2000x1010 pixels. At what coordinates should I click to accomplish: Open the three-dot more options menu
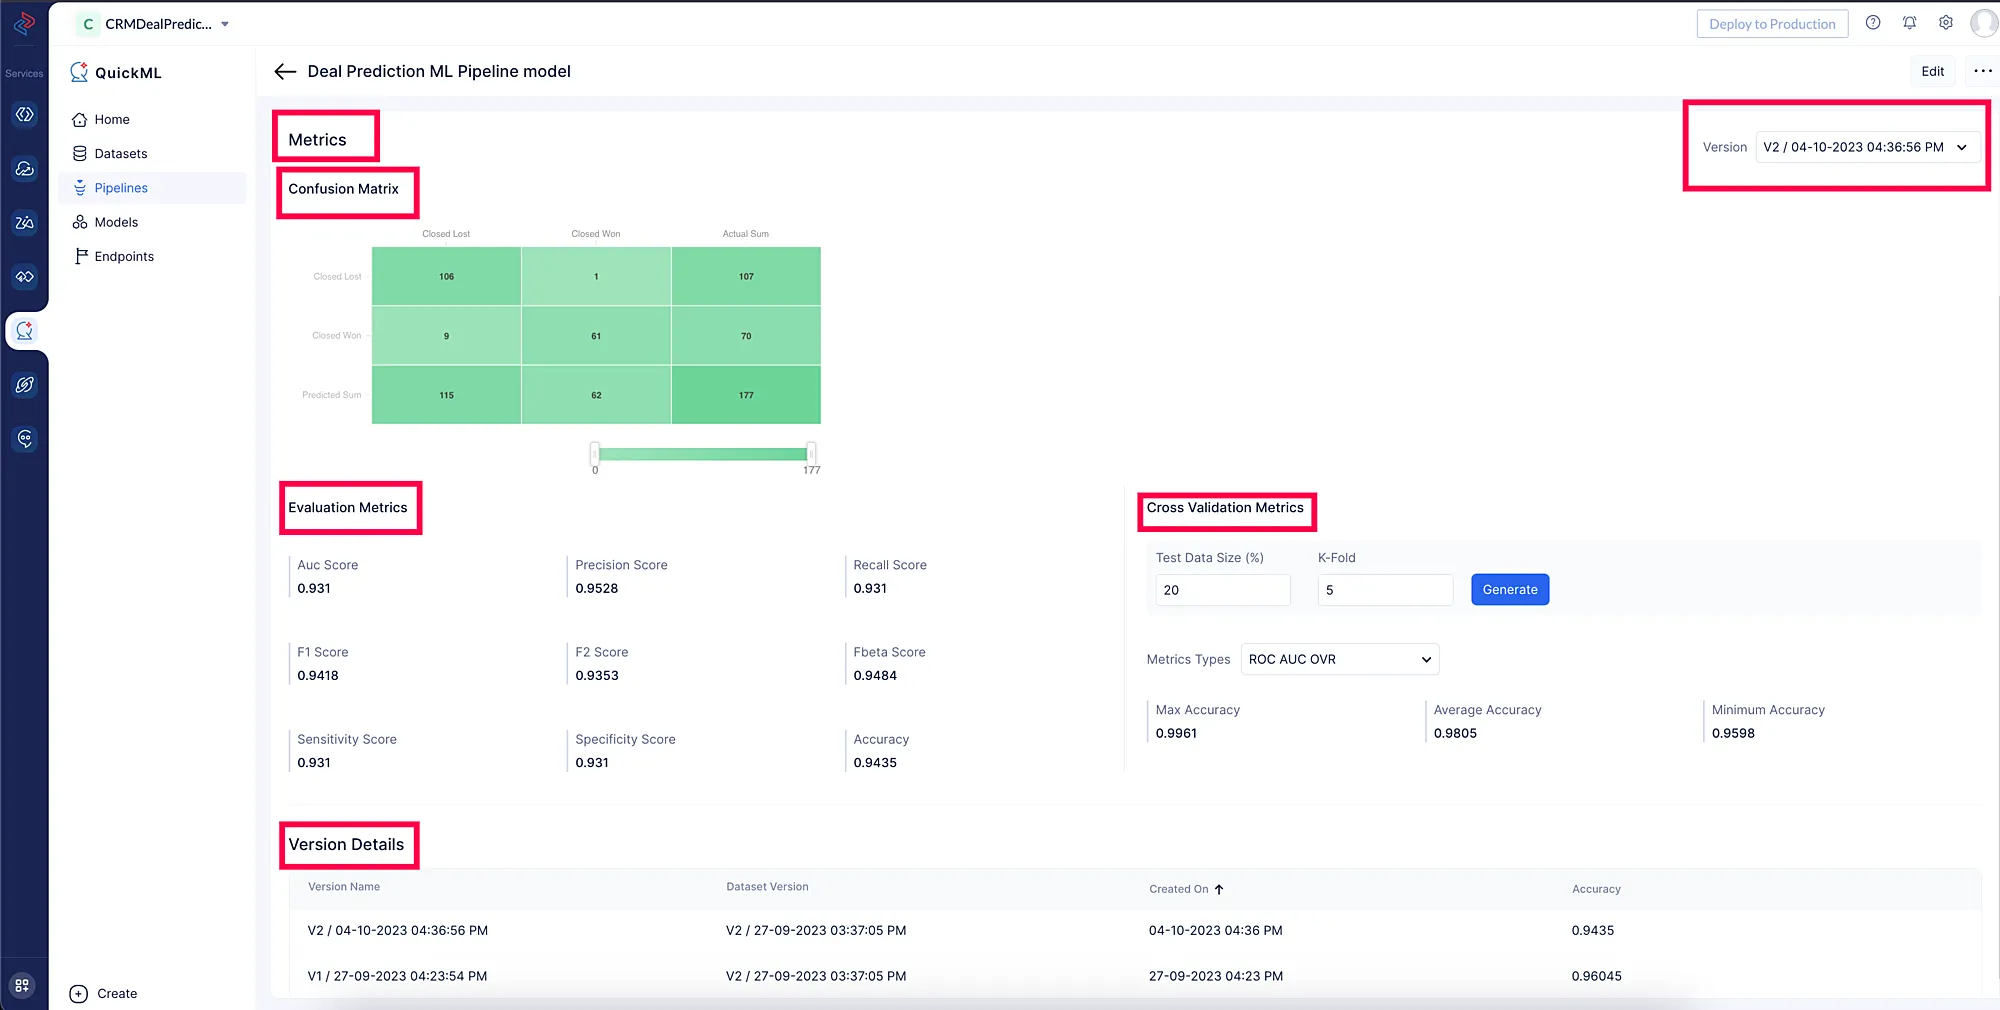click(x=1983, y=71)
